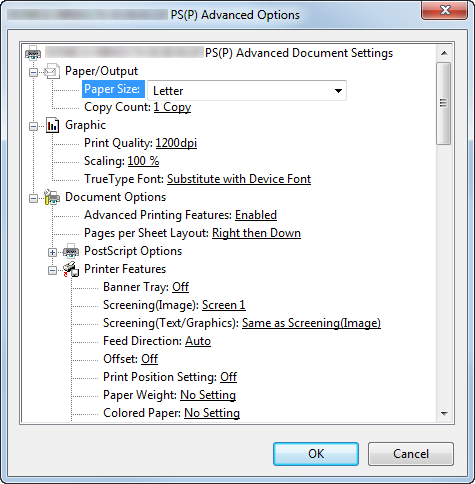The height and width of the screenshot is (484, 475).
Task: Open the Paper Size dropdown showing Letter
Action: pyautogui.click(x=247, y=90)
